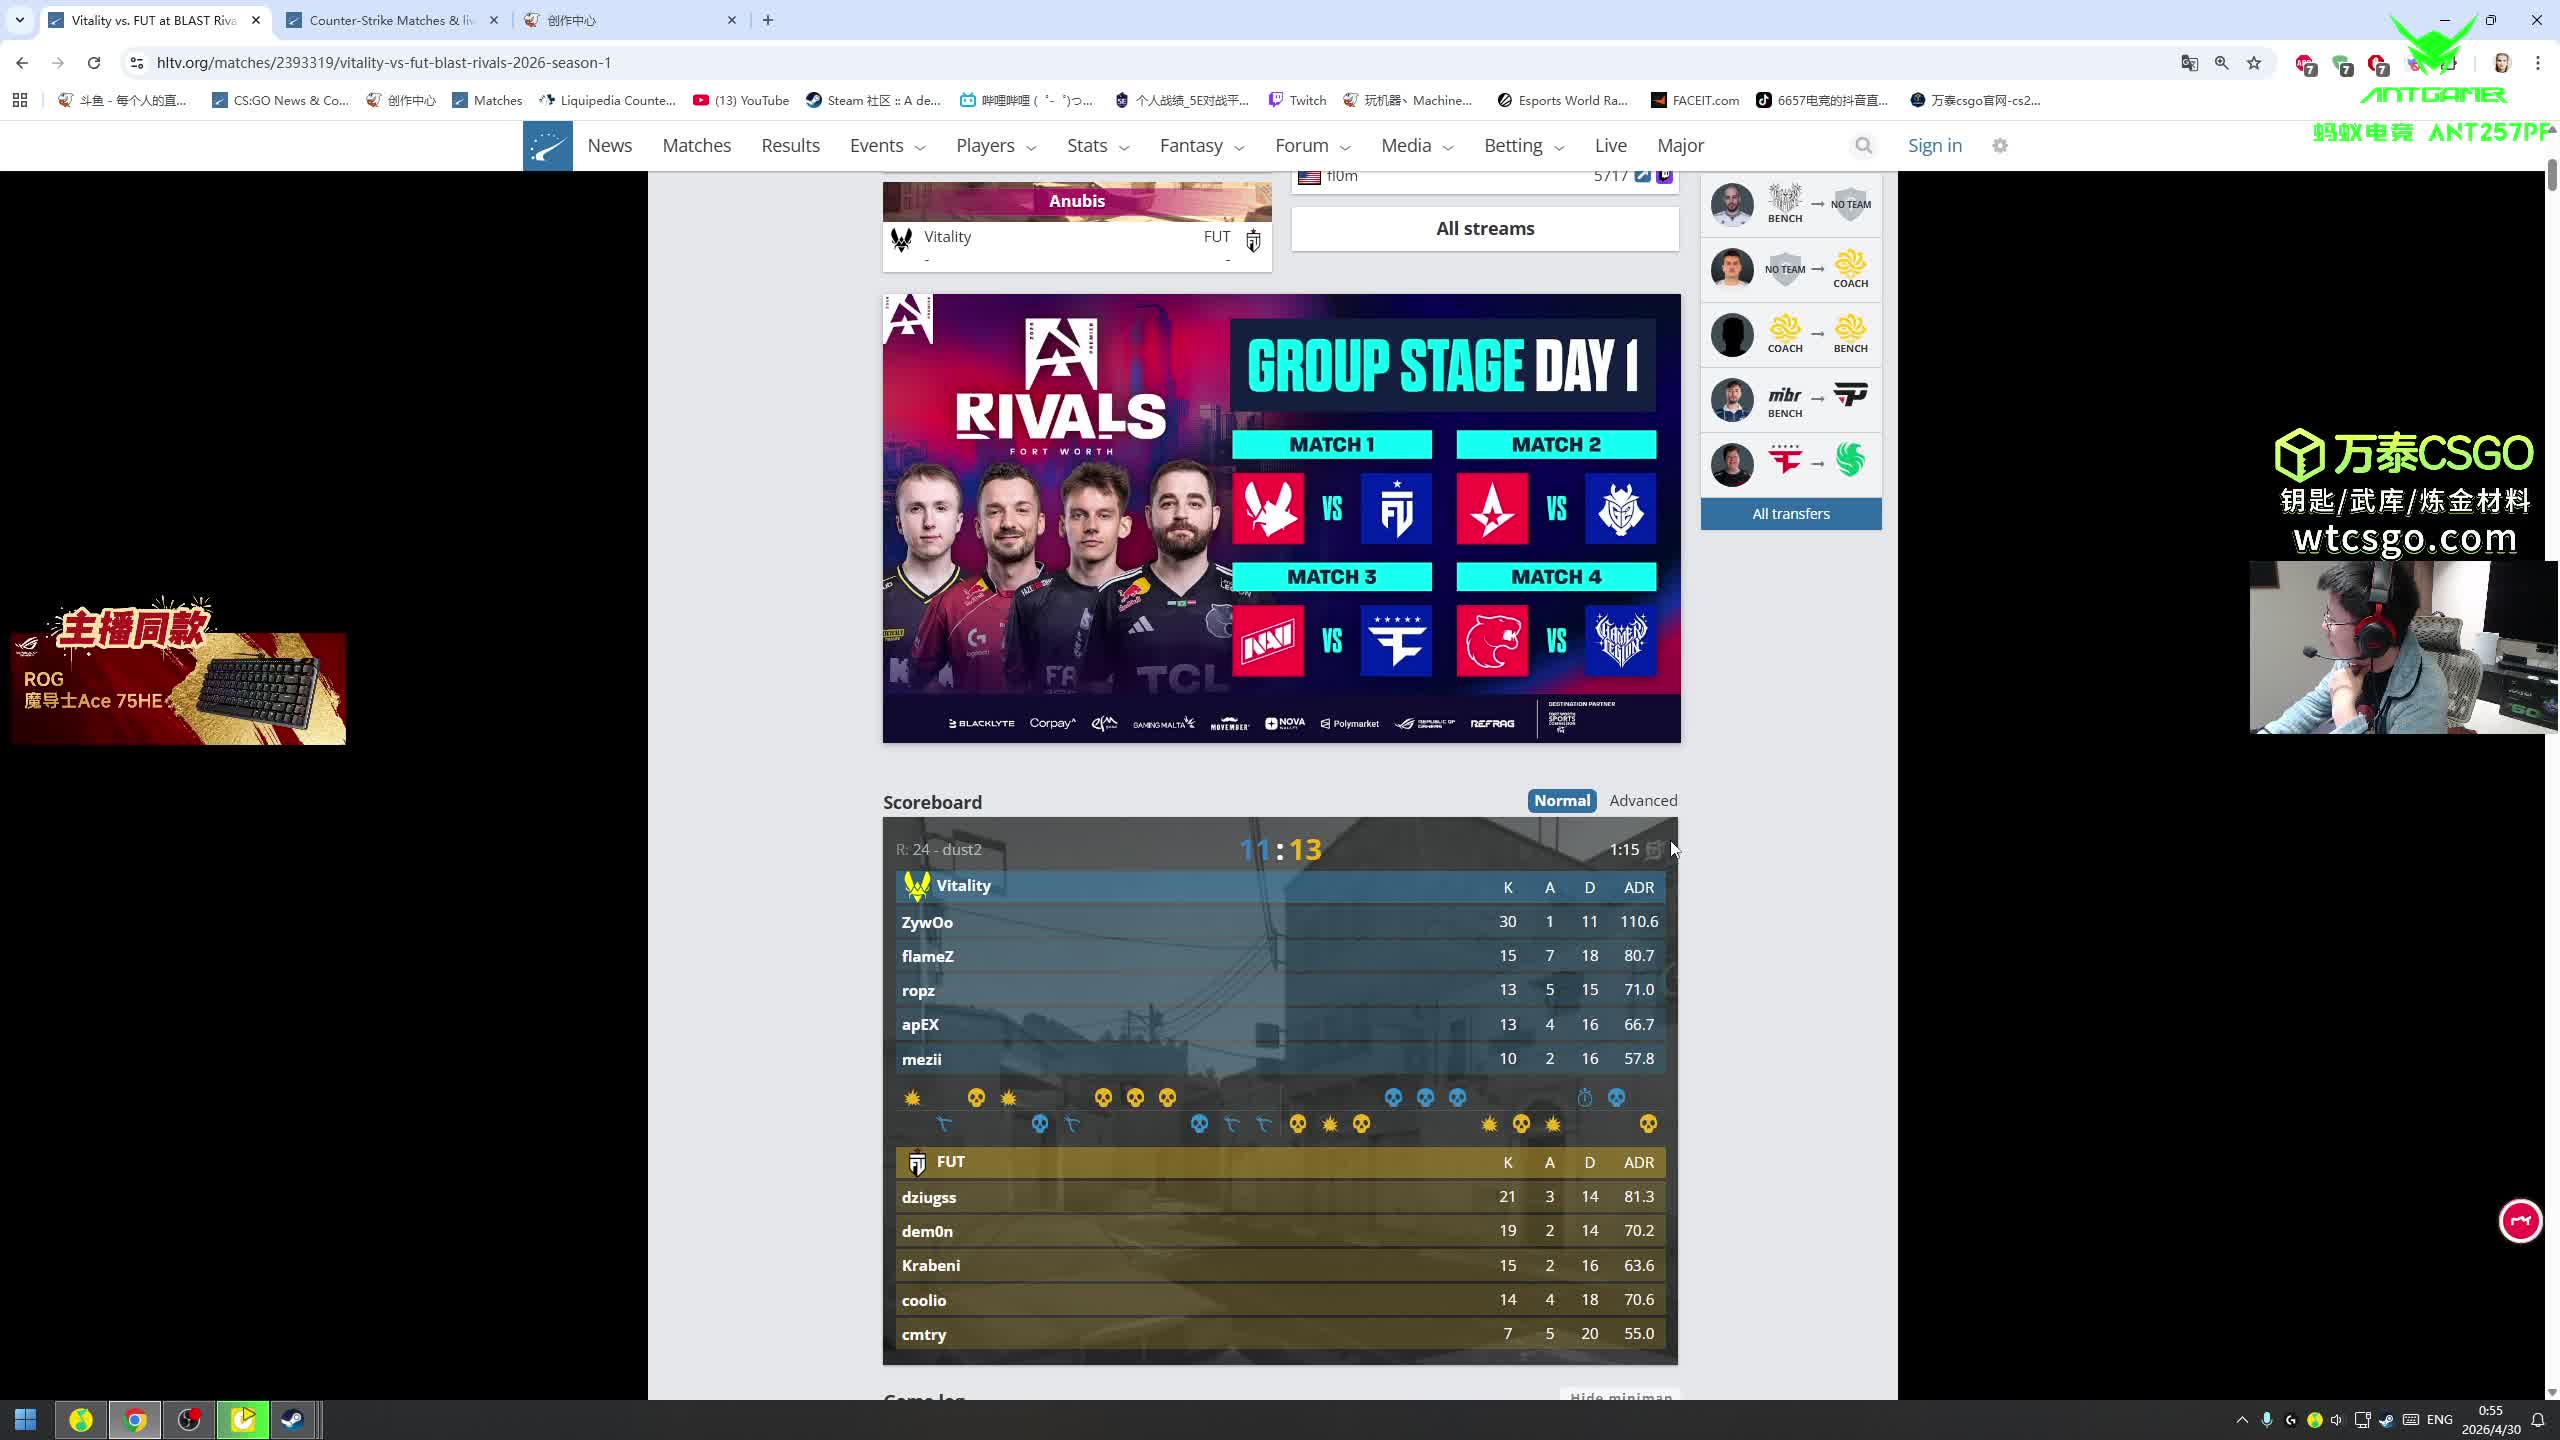Screen dimensions: 2560x1440
Task: Toggle the Hide minimap button
Action: click(x=1620, y=1396)
